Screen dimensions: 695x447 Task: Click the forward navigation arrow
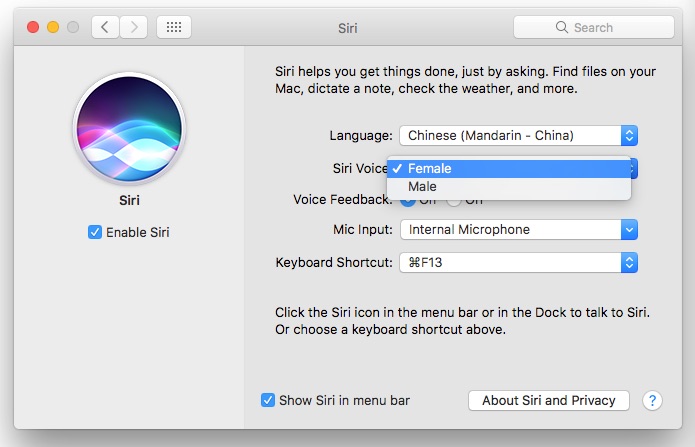(x=135, y=27)
